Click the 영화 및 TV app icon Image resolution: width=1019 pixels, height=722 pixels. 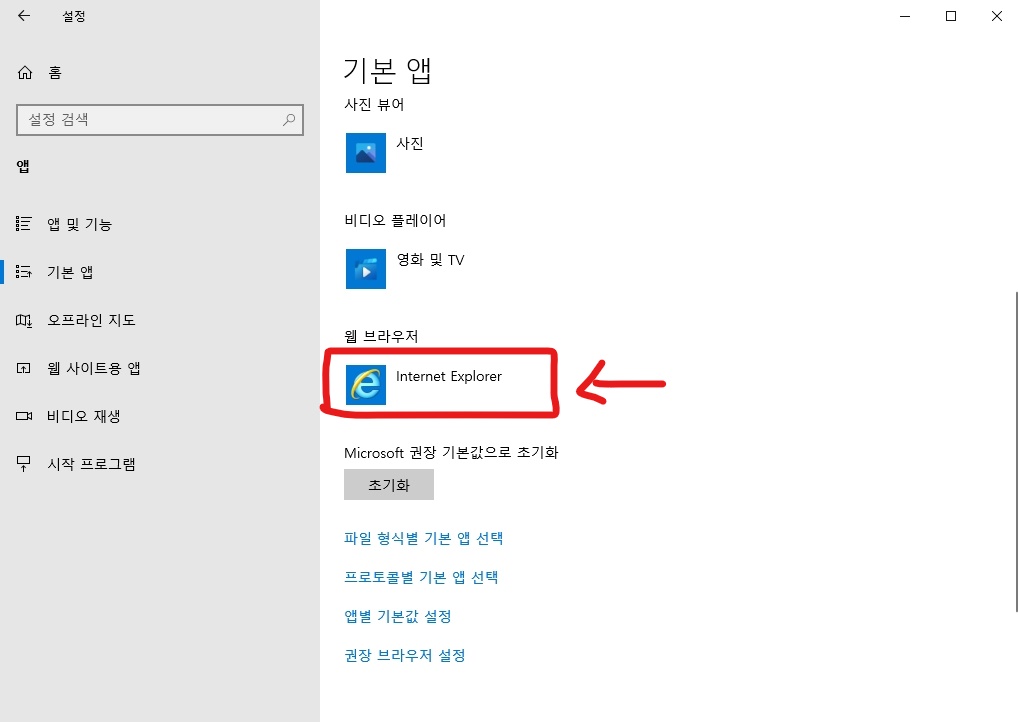366,269
